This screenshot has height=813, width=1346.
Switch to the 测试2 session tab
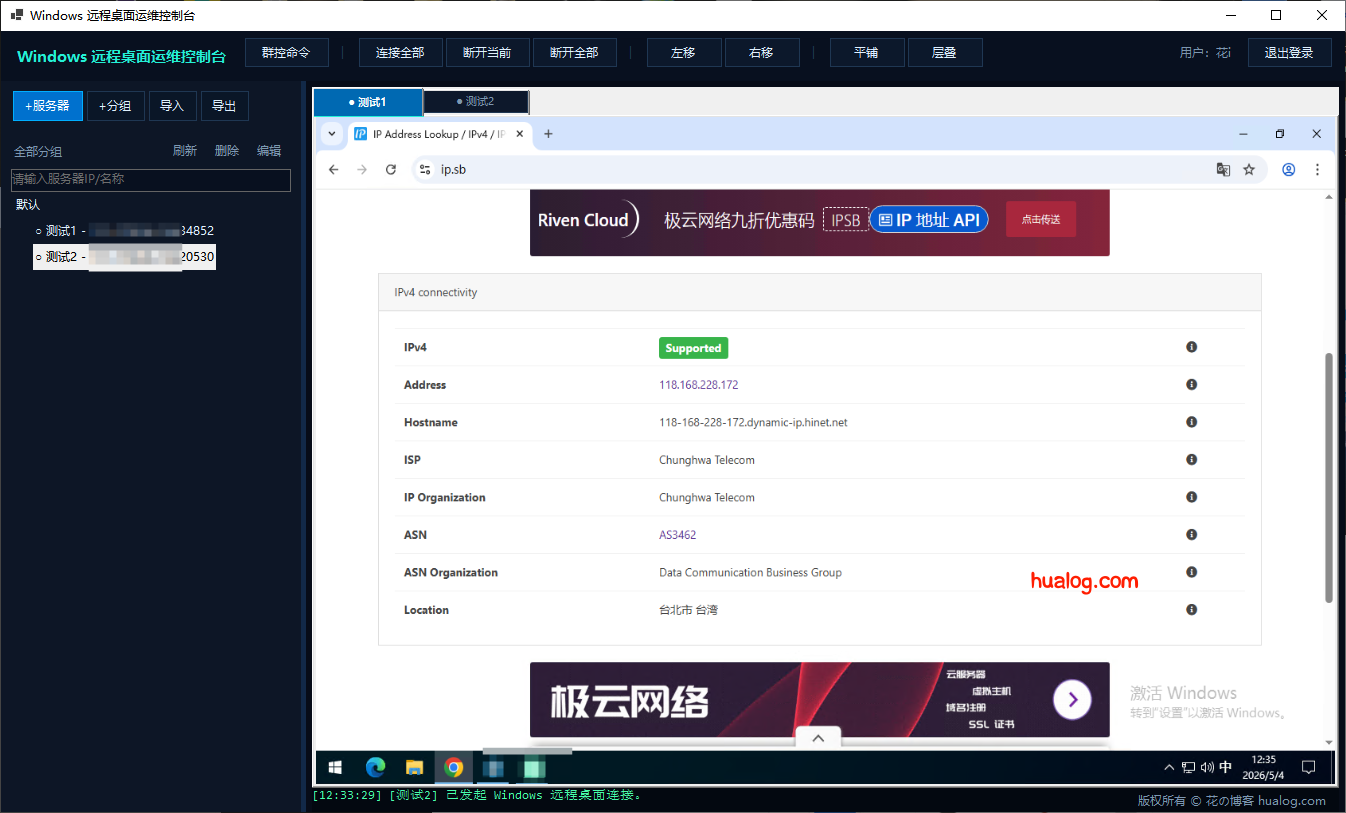[x=476, y=102]
